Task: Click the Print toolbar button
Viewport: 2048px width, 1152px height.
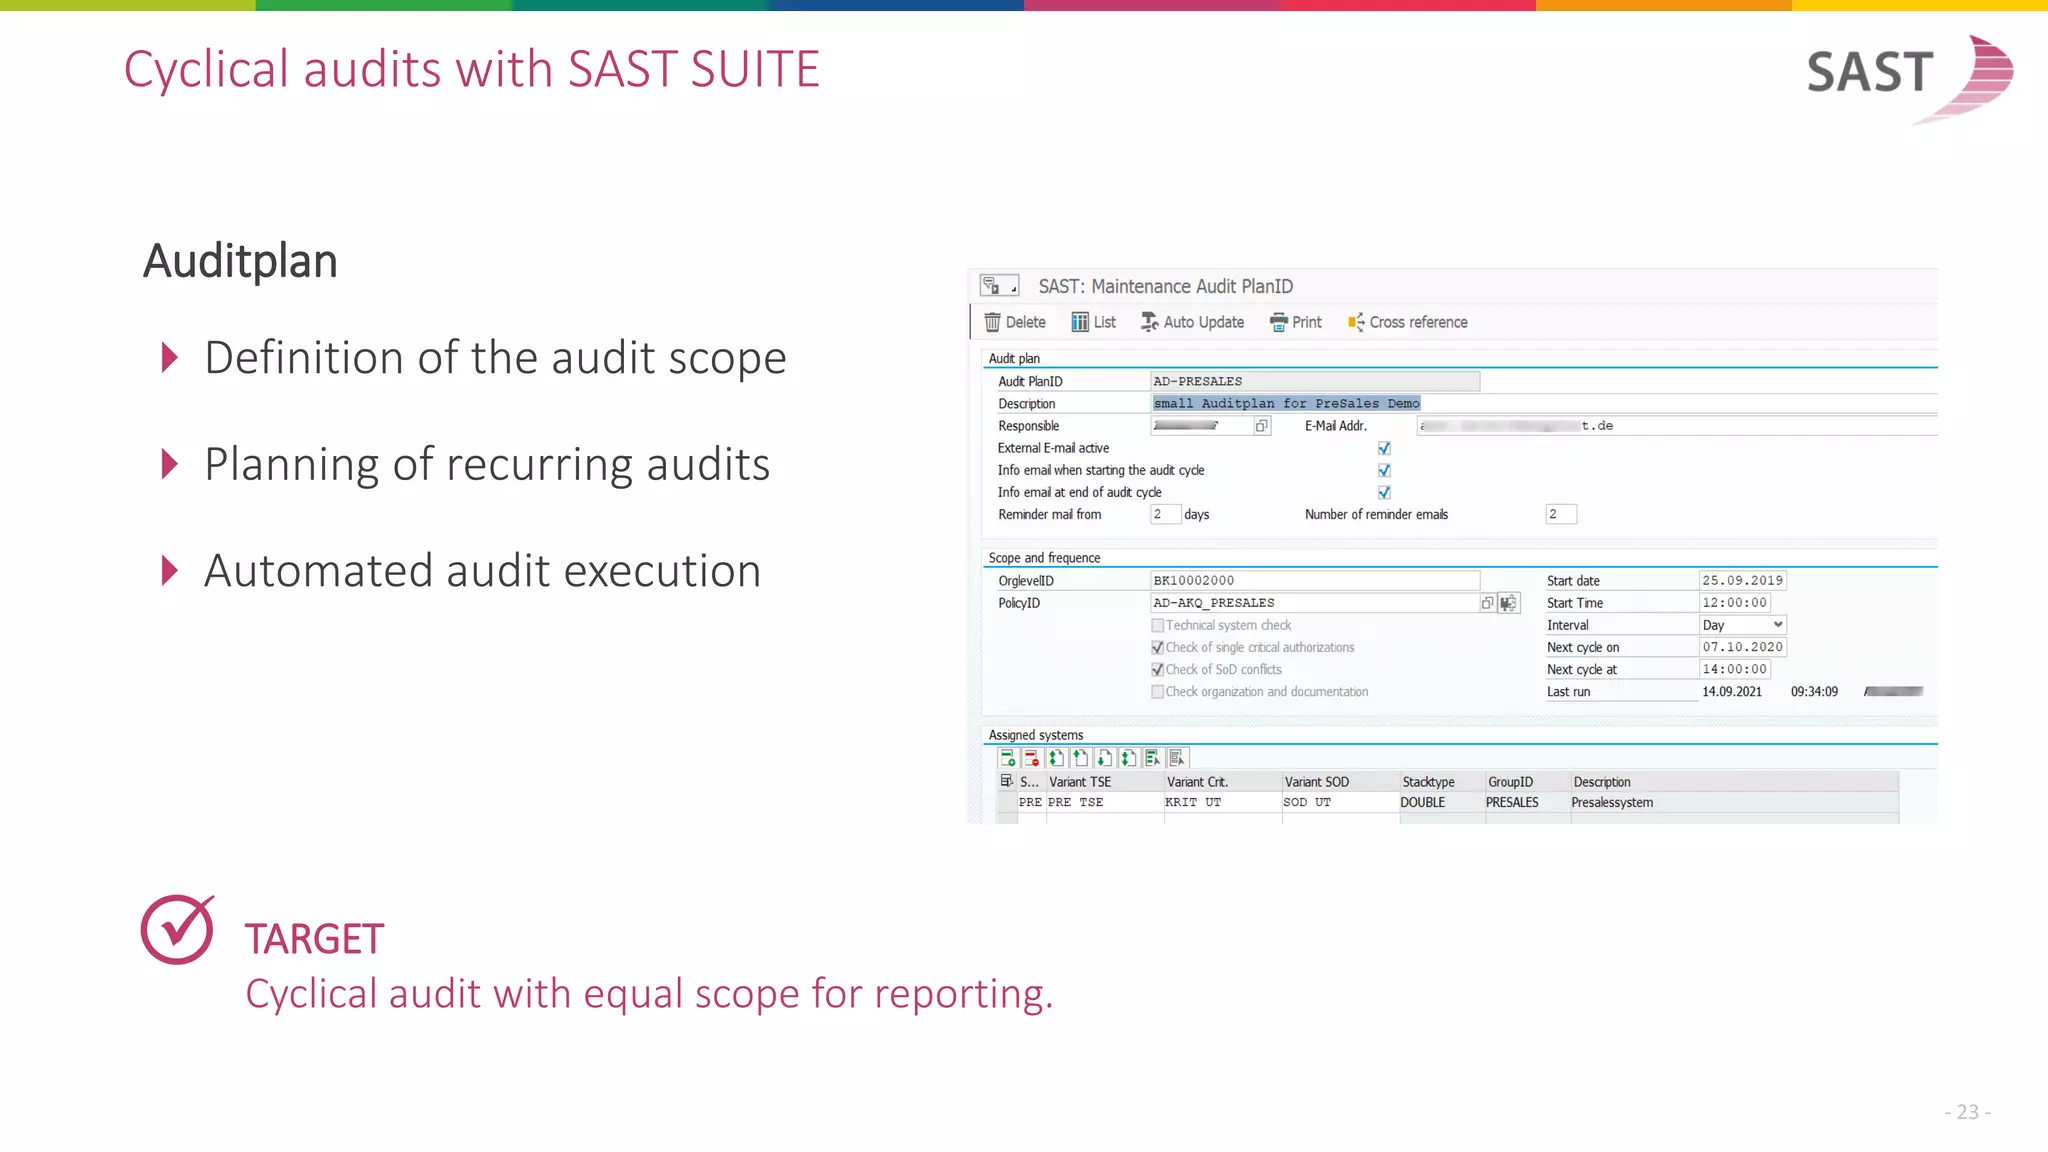Action: (x=1296, y=322)
